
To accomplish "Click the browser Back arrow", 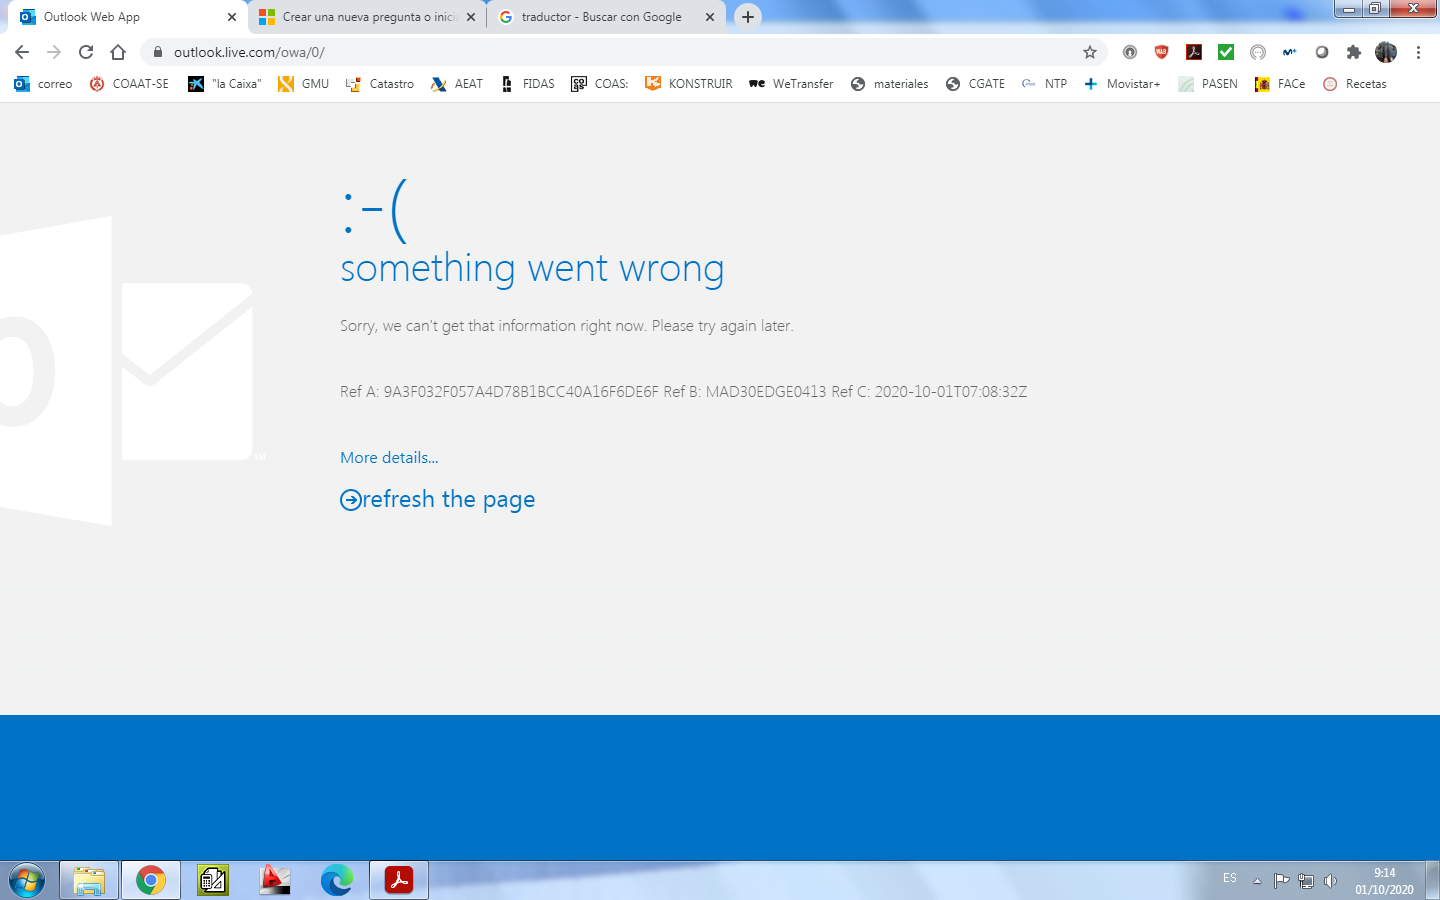I will pos(22,52).
